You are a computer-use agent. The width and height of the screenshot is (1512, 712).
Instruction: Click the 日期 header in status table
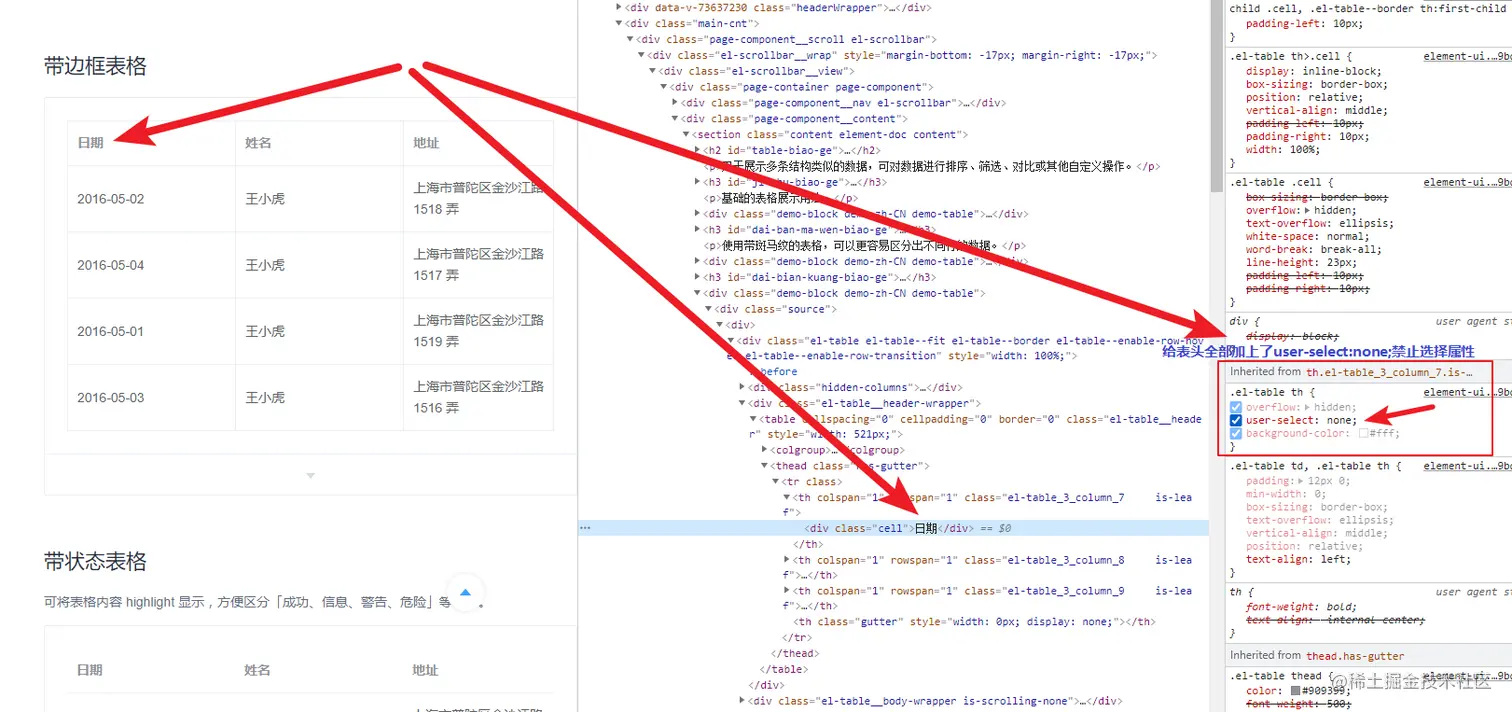point(90,670)
